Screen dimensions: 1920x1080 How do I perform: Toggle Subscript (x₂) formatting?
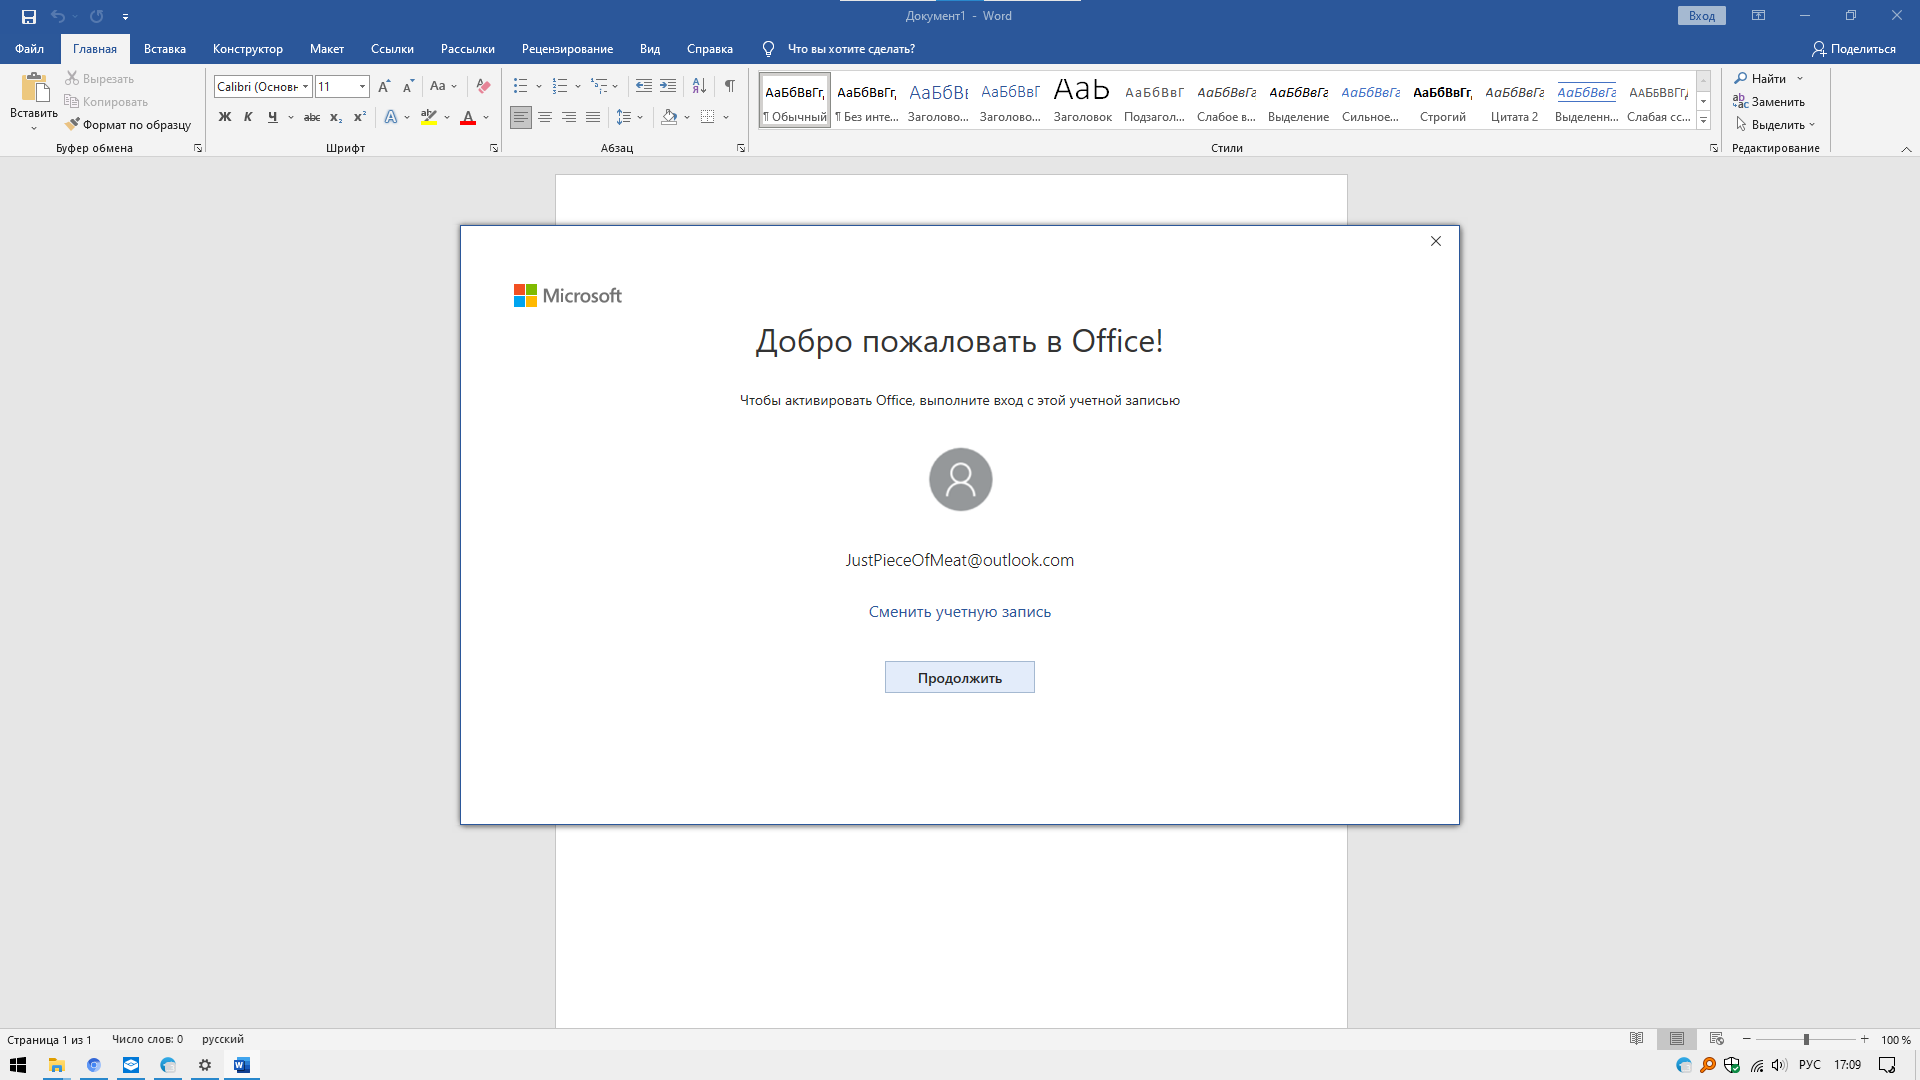[336, 117]
